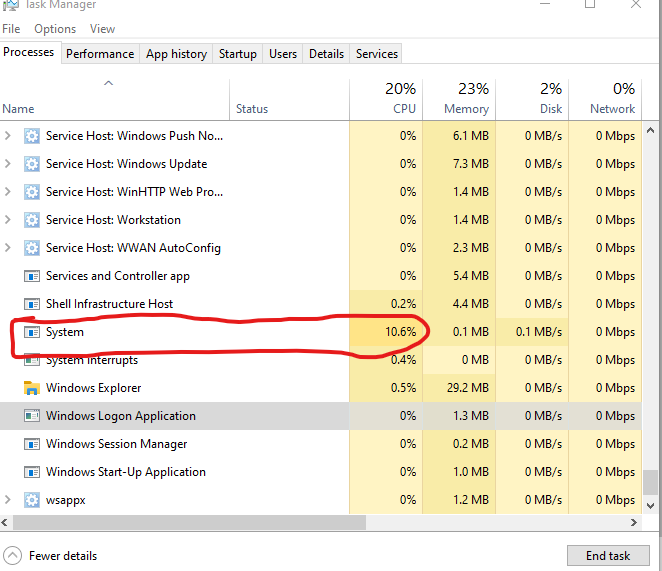662x571 pixels.
Task: Select the Shell Infrastructure Host row
Action: [321, 304]
